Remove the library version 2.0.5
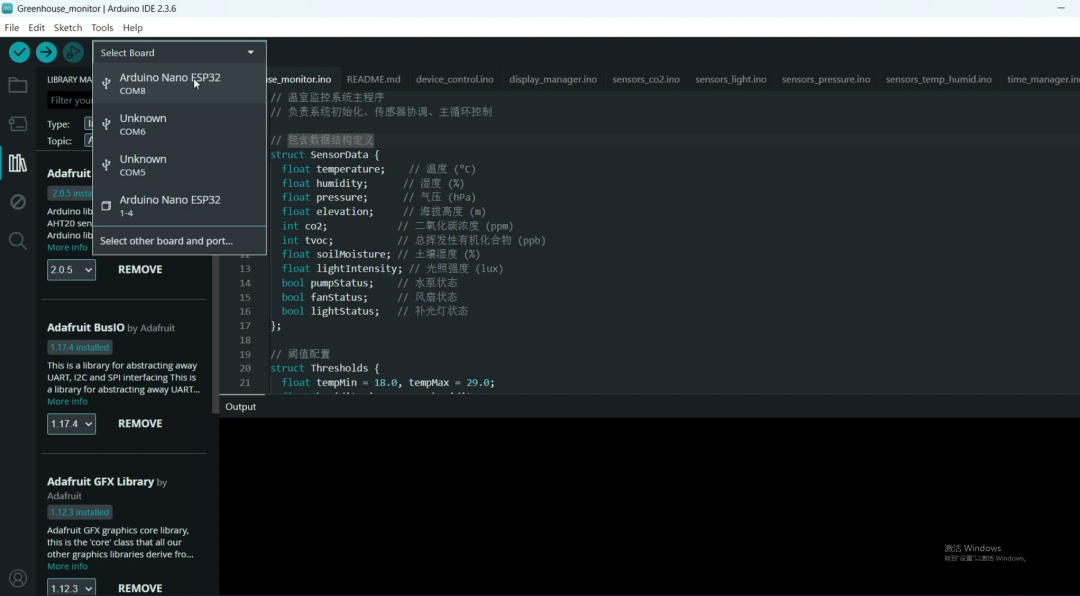 (x=140, y=269)
